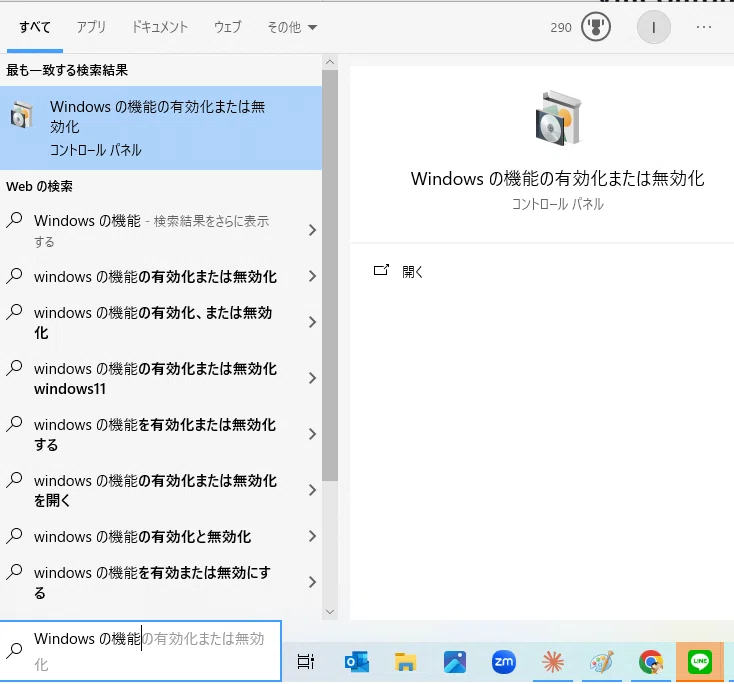Open Google Chrome from the taskbar
734x684 pixels.
click(x=651, y=662)
